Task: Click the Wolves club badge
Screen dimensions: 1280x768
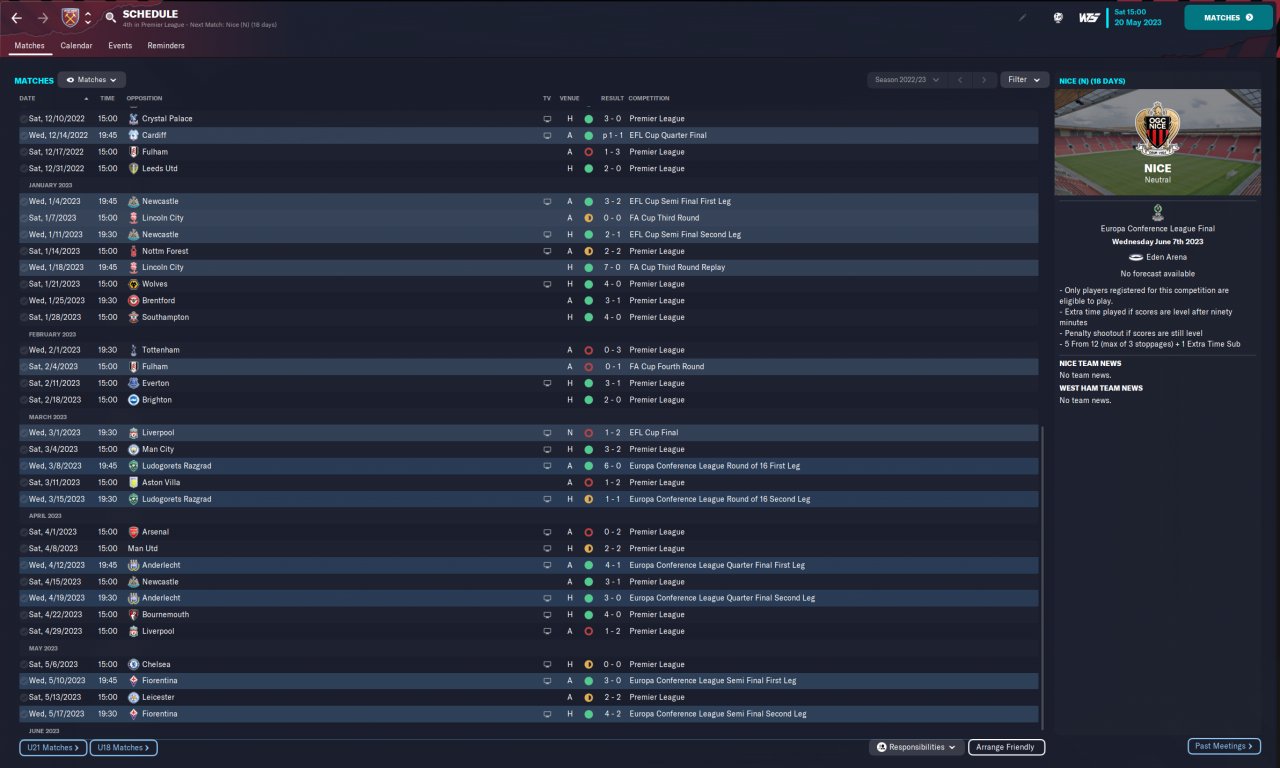Action: pos(133,284)
